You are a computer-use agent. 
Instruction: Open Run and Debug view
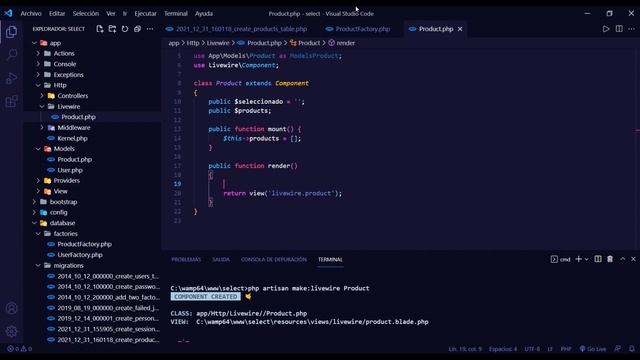tap(11, 78)
